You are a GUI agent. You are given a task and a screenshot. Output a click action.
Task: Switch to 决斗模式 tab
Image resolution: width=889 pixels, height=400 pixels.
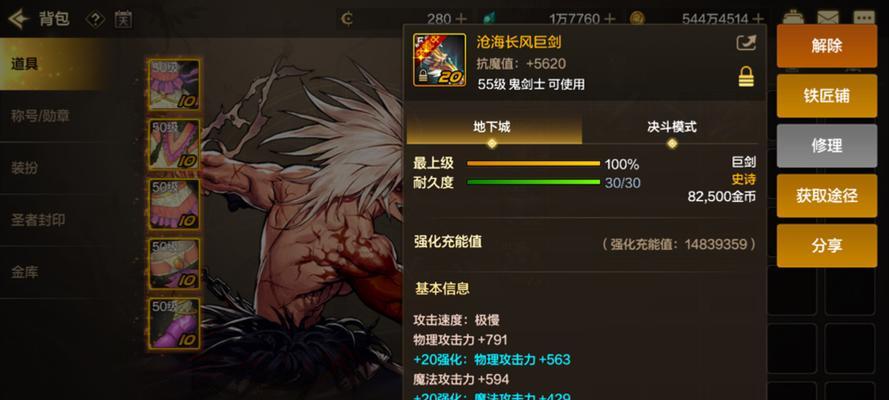click(x=672, y=127)
